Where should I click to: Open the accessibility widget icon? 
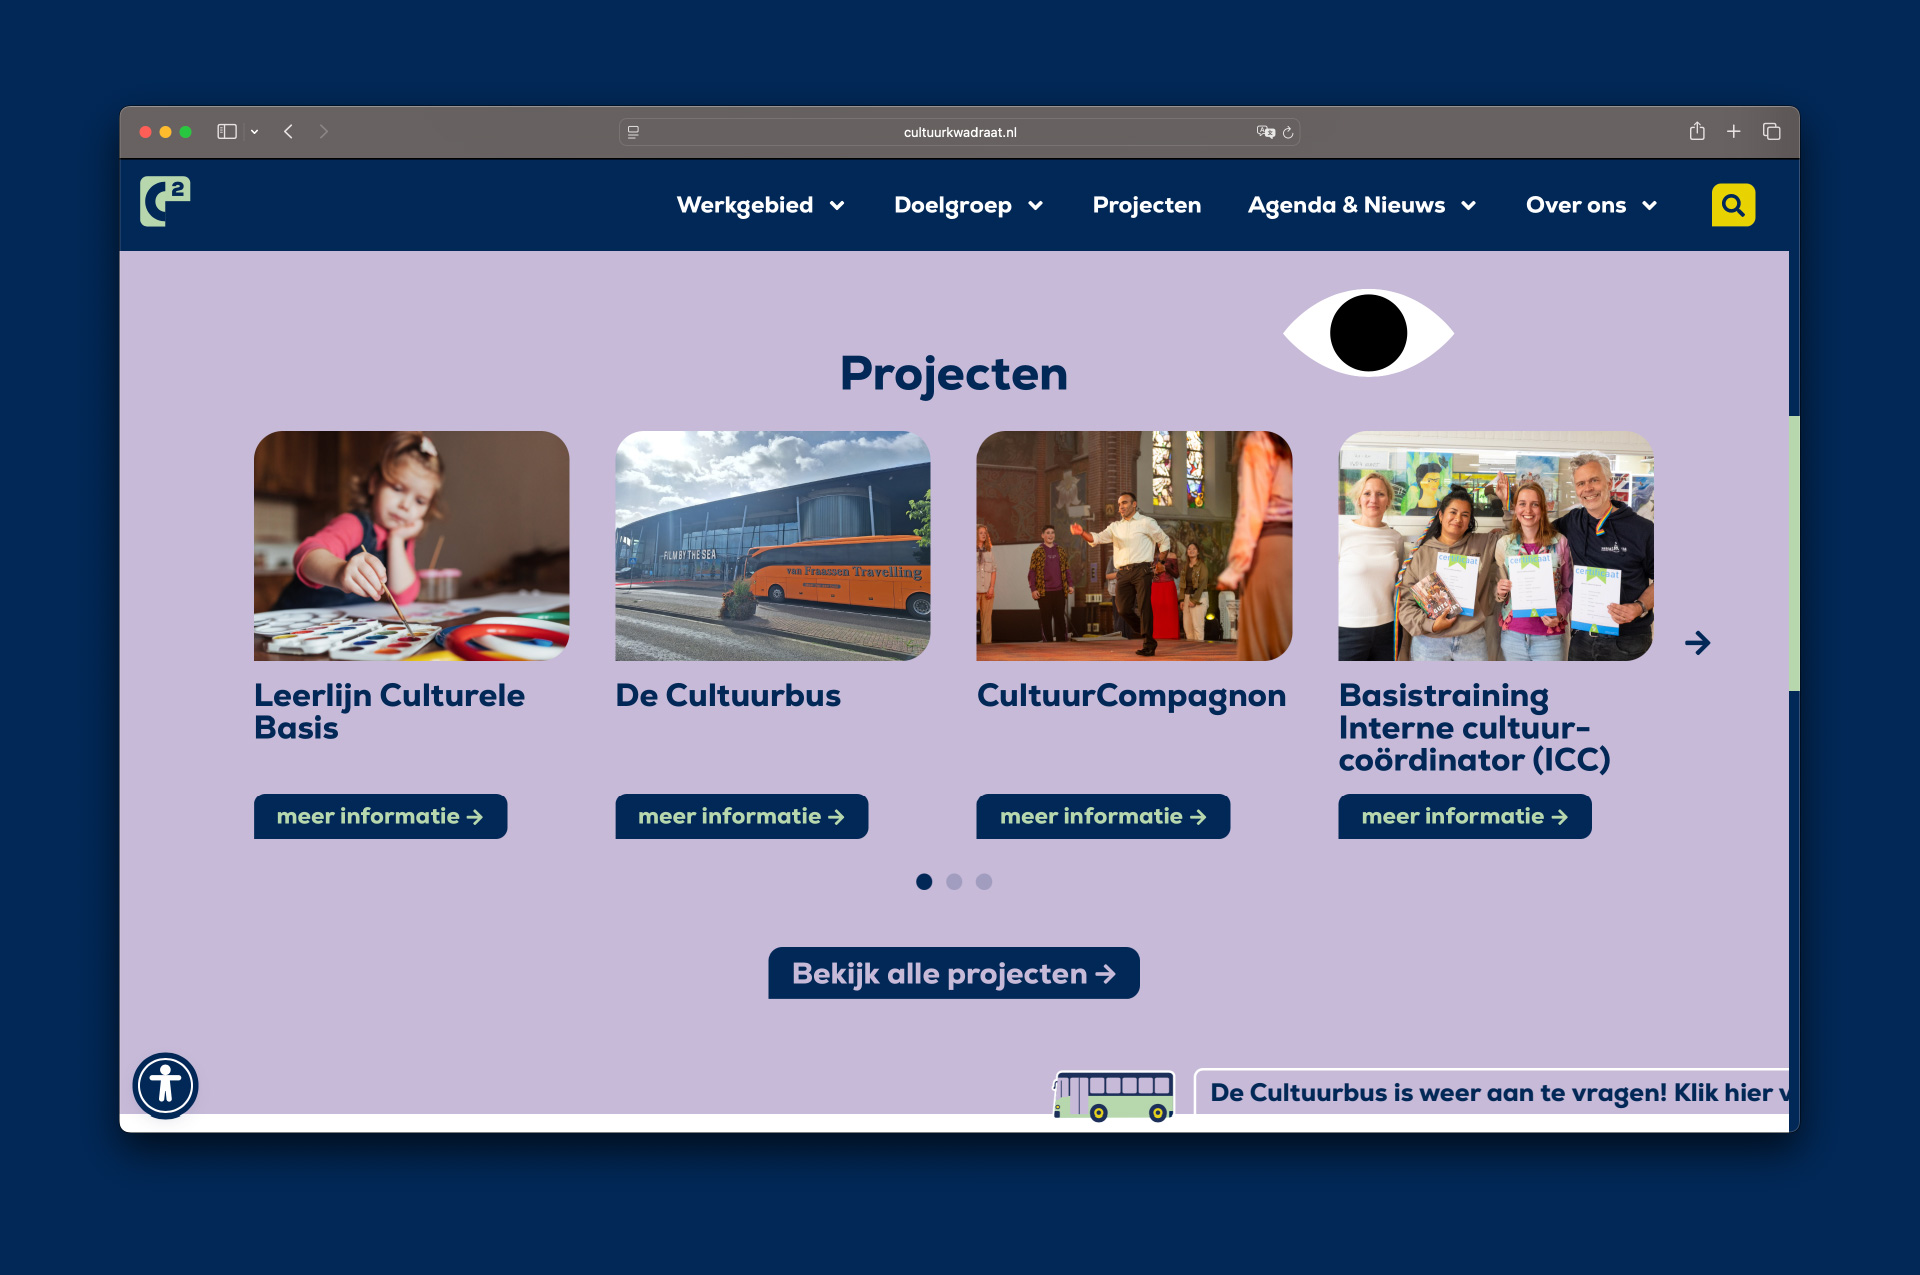165,1085
